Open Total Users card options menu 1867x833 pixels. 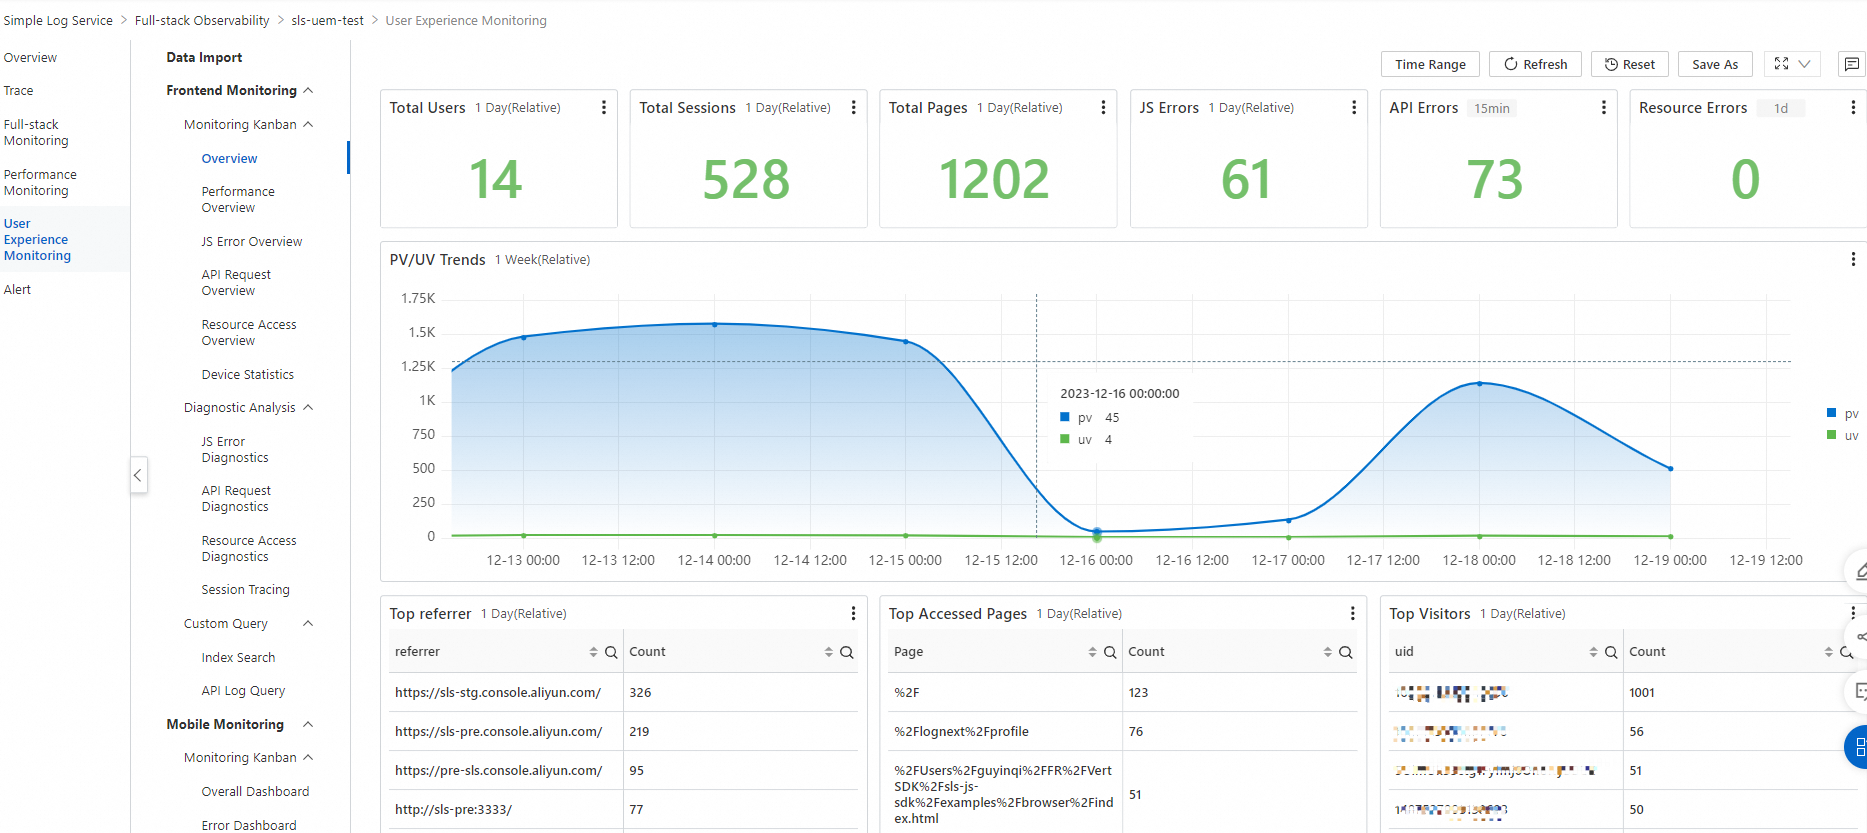tap(603, 107)
